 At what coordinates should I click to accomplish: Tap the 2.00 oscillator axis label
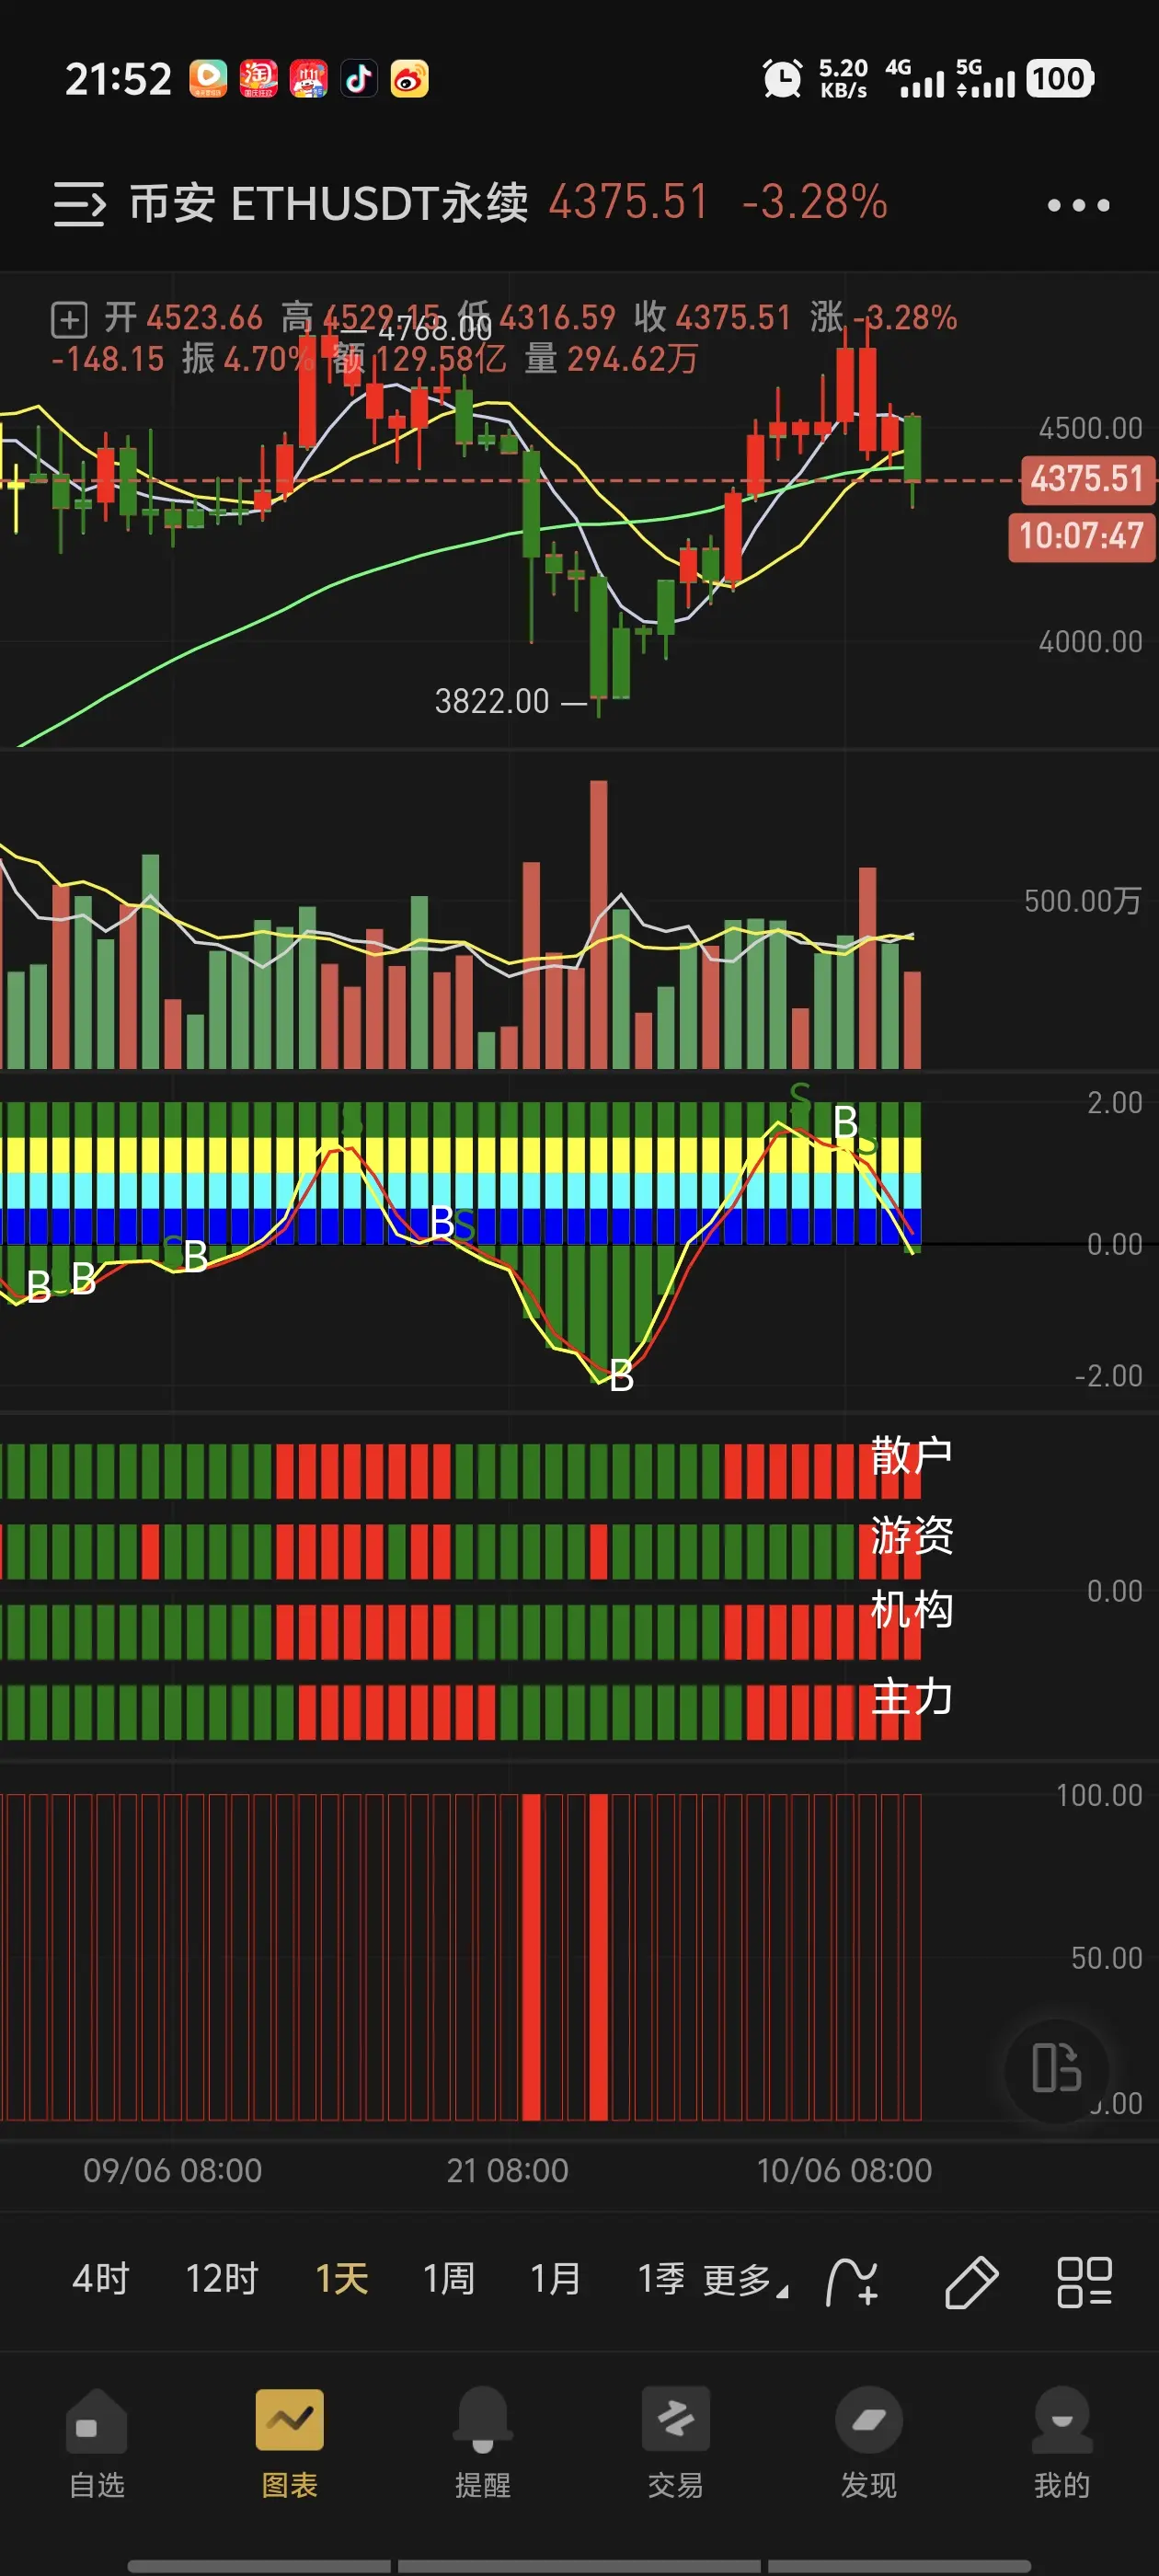pyautogui.click(x=1114, y=1103)
